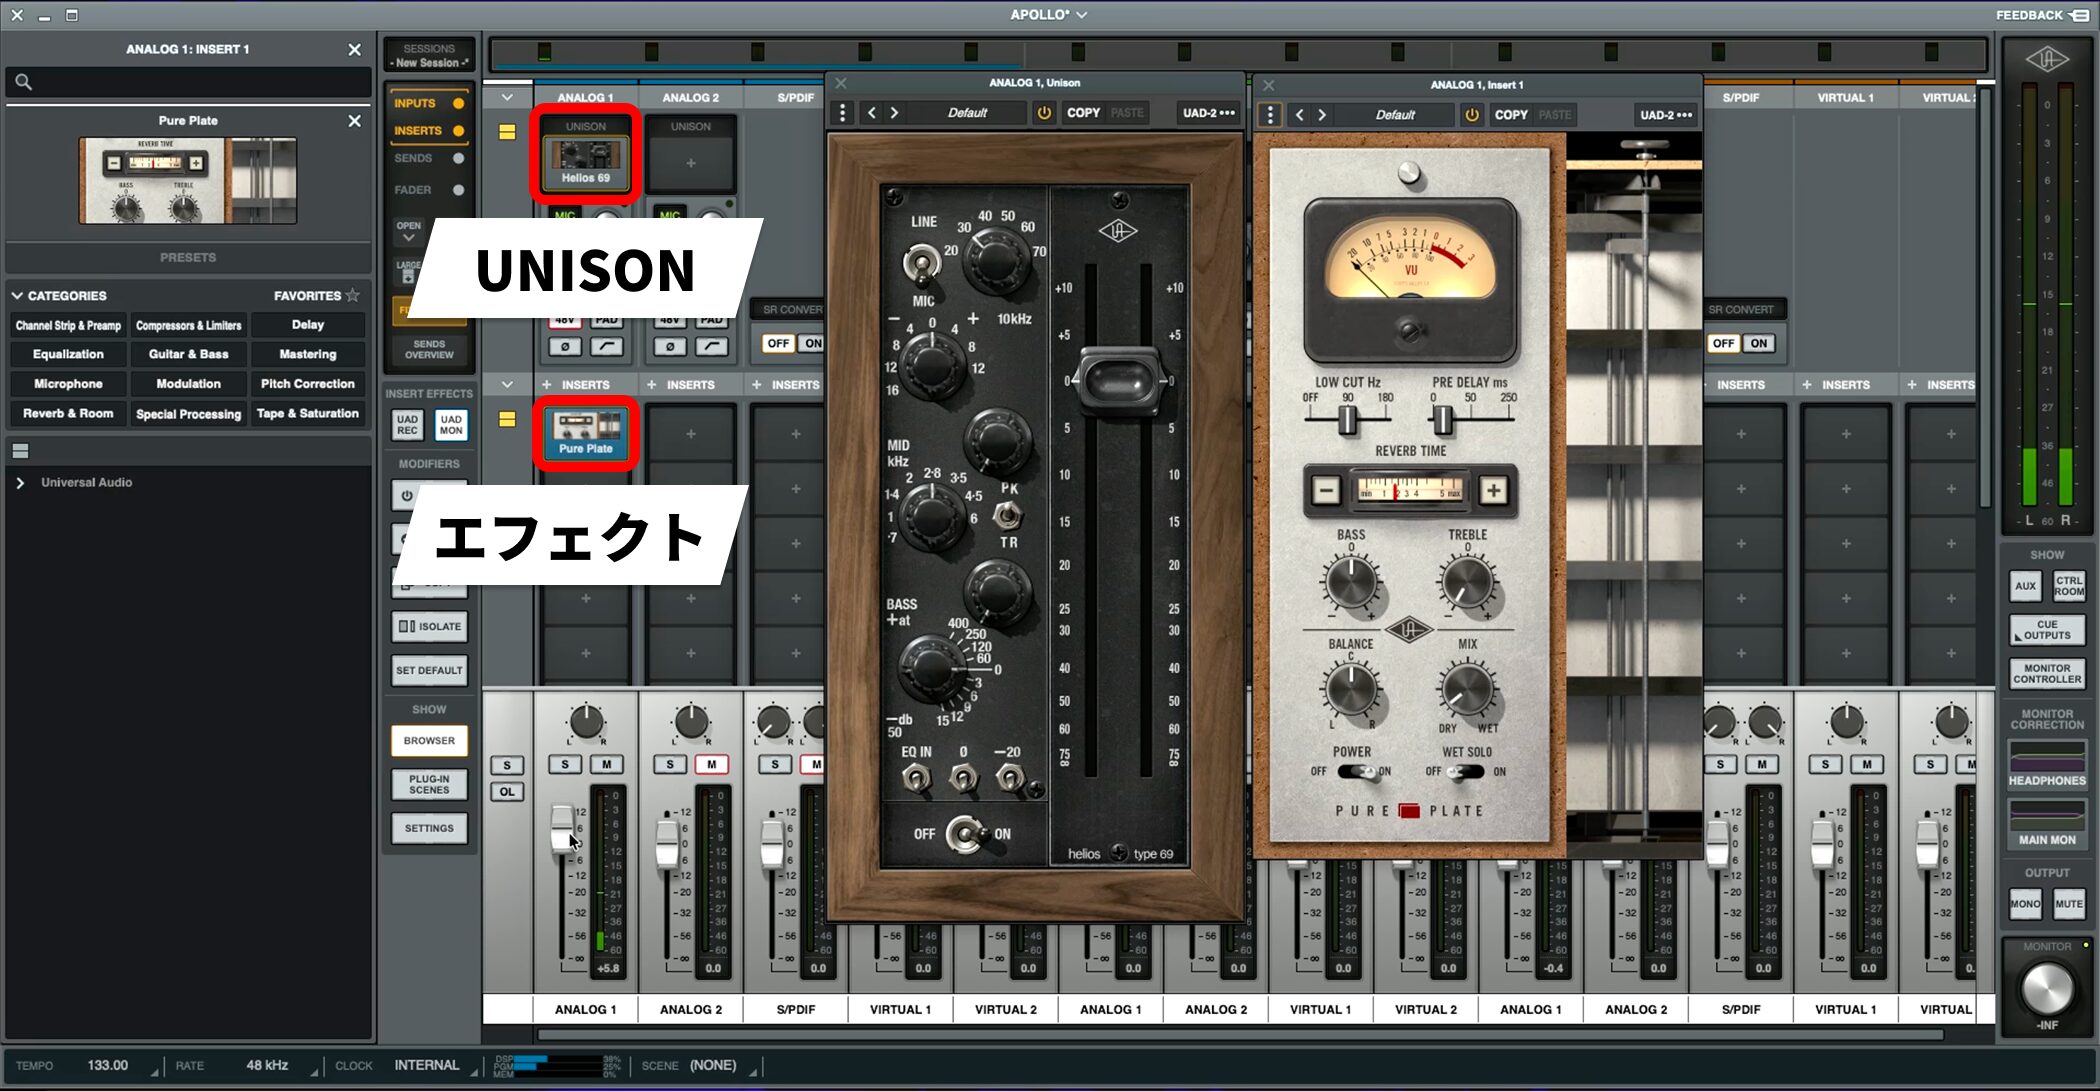Click the Pure Plate power icon
The width and height of the screenshot is (2100, 1091).
pyautogui.click(x=1472, y=115)
